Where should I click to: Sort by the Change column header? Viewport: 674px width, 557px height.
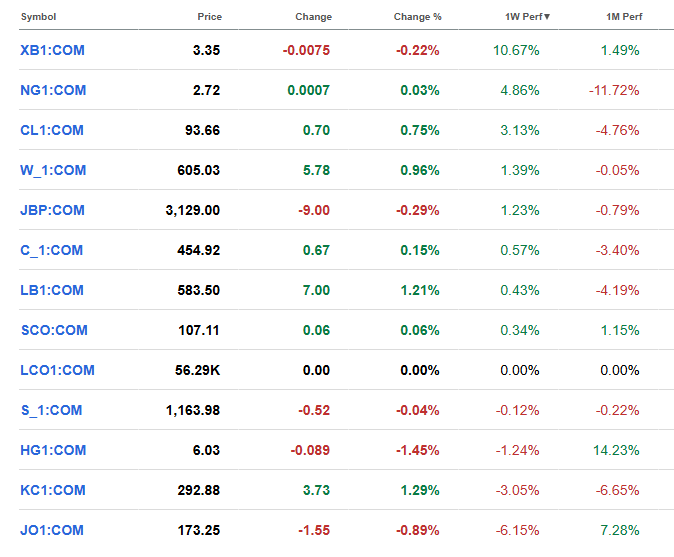pyautogui.click(x=313, y=17)
